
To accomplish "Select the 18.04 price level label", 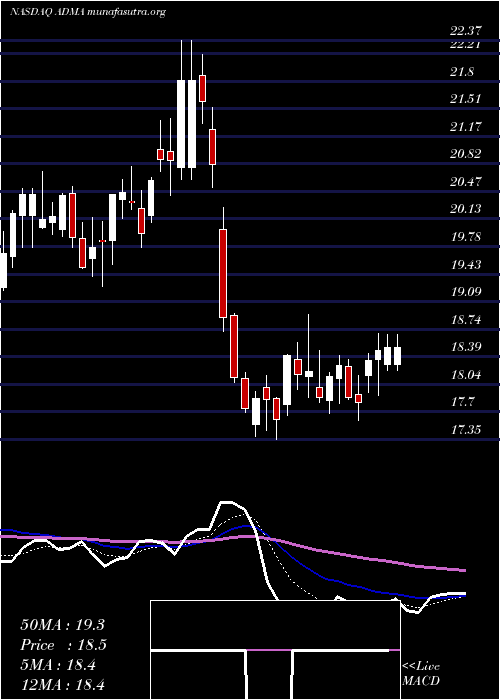I will [466, 375].
